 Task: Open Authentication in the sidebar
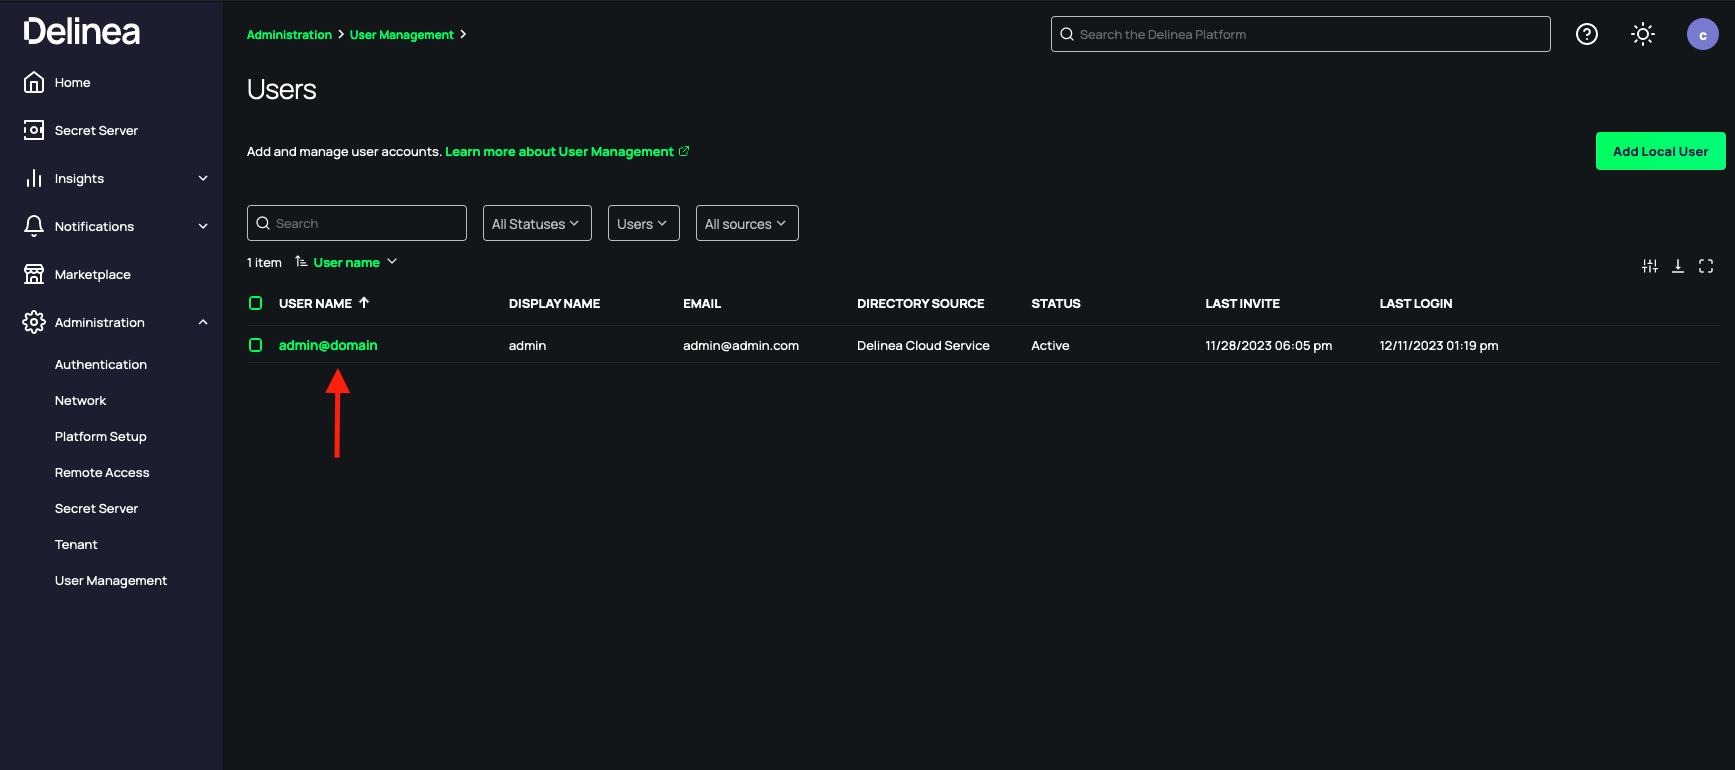pyautogui.click(x=101, y=364)
